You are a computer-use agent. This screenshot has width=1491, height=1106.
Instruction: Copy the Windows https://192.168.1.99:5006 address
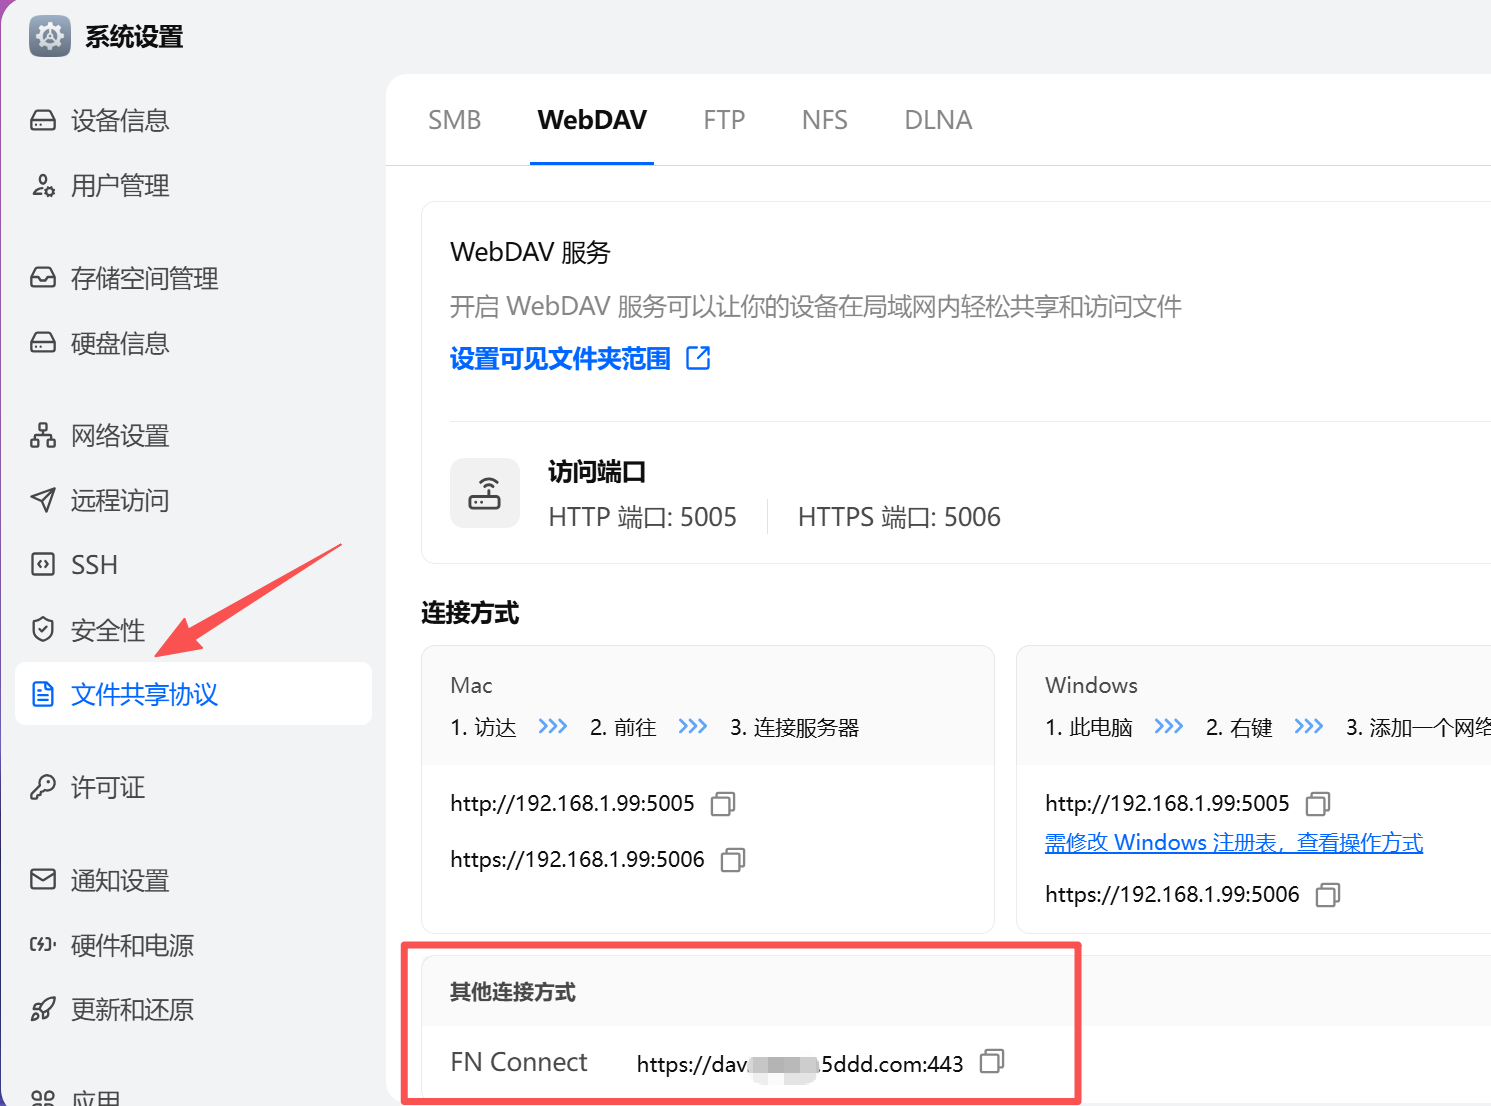click(1328, 895)
